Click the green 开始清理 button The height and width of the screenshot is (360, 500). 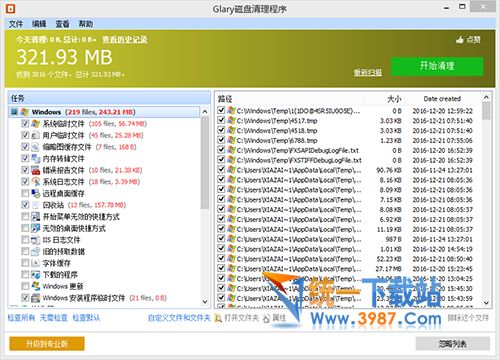coord(437,66)
